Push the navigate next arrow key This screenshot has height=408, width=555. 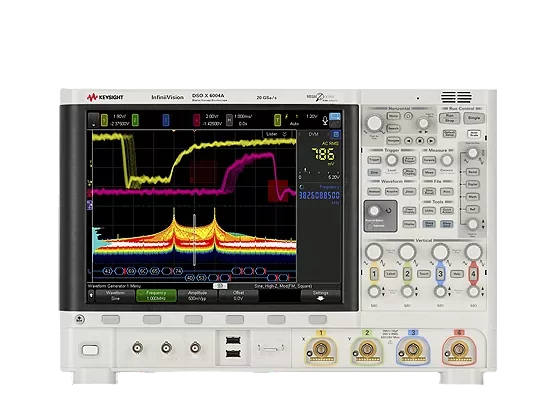click(431, 140)
